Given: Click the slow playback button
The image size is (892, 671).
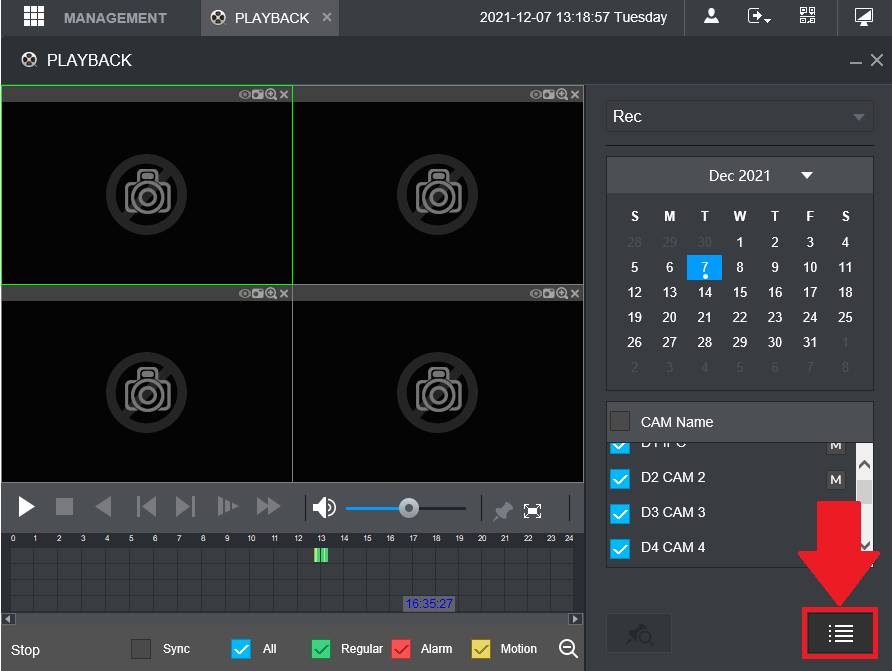Looking at the screenshot, I should point(227,506).
